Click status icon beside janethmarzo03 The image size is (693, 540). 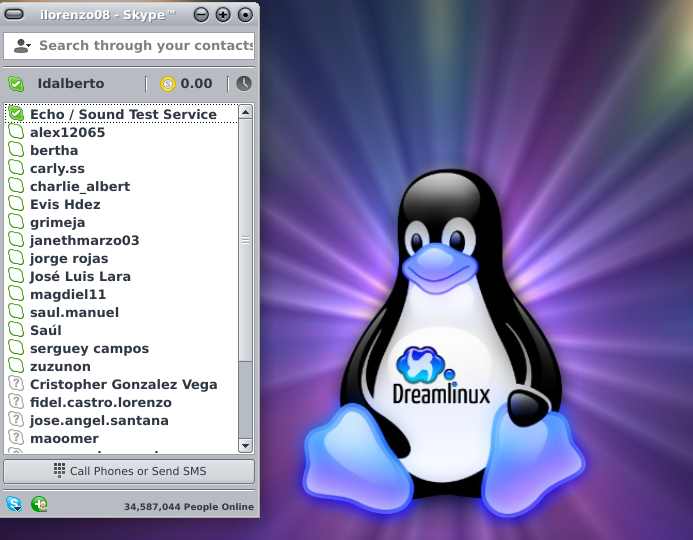coord(16,240)
